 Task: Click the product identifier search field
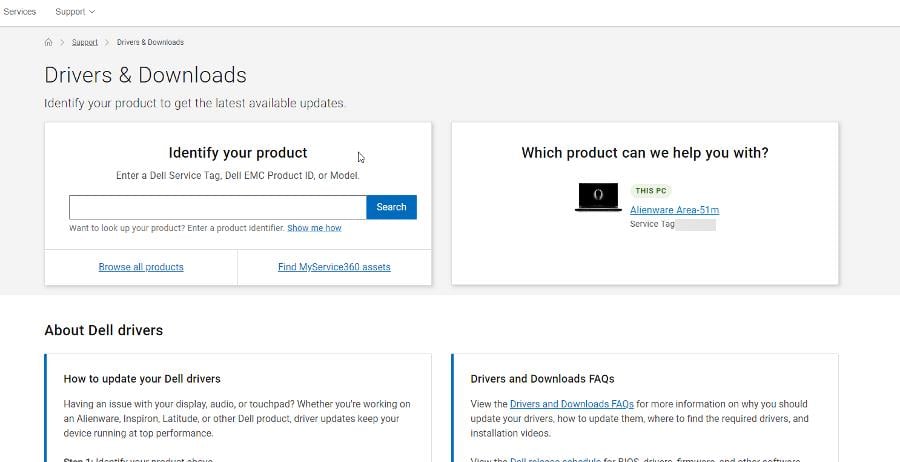pos(218,207)
